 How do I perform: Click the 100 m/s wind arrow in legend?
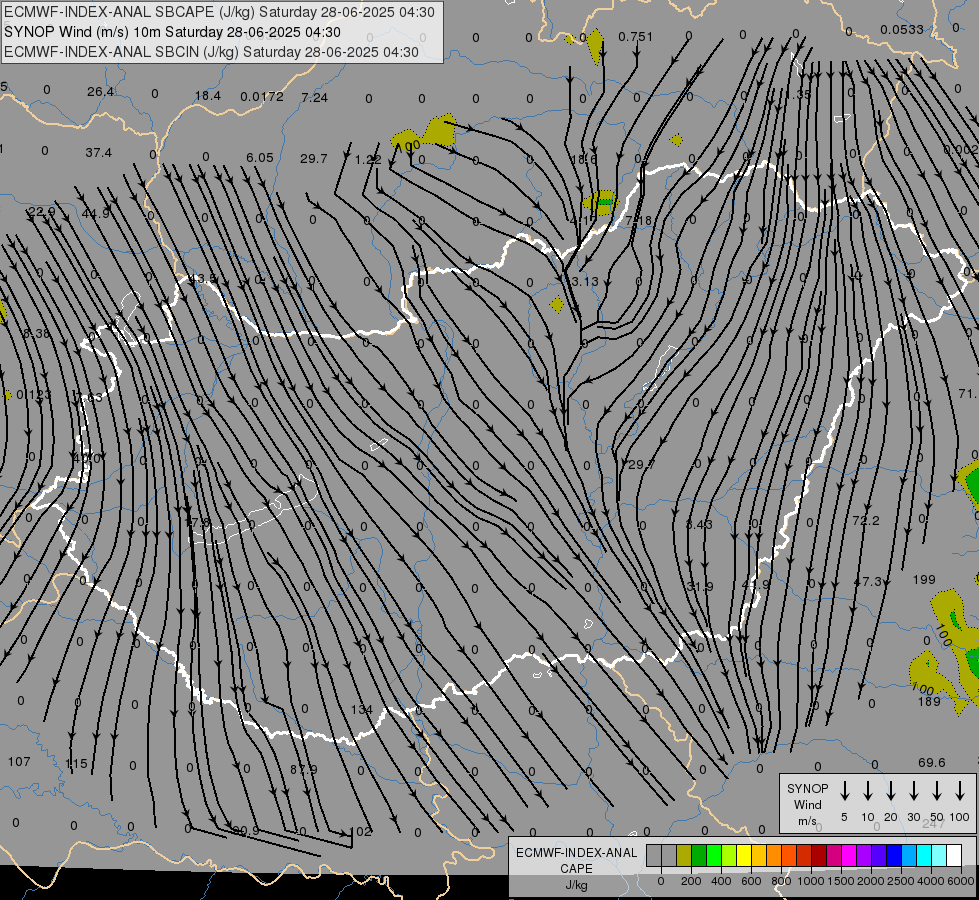tap(960, 791)
